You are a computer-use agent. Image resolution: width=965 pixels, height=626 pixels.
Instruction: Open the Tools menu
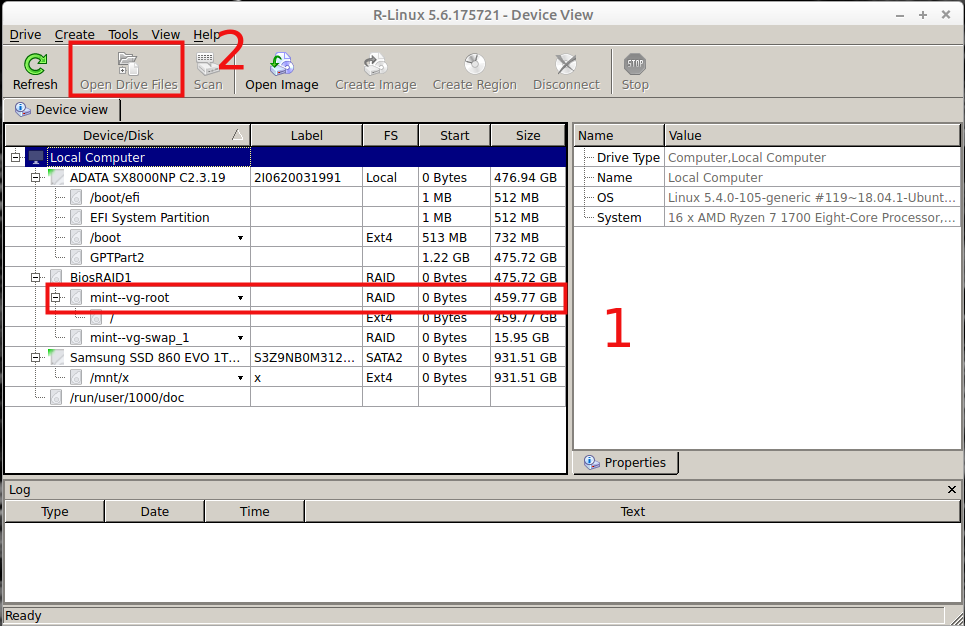(123, 35)
